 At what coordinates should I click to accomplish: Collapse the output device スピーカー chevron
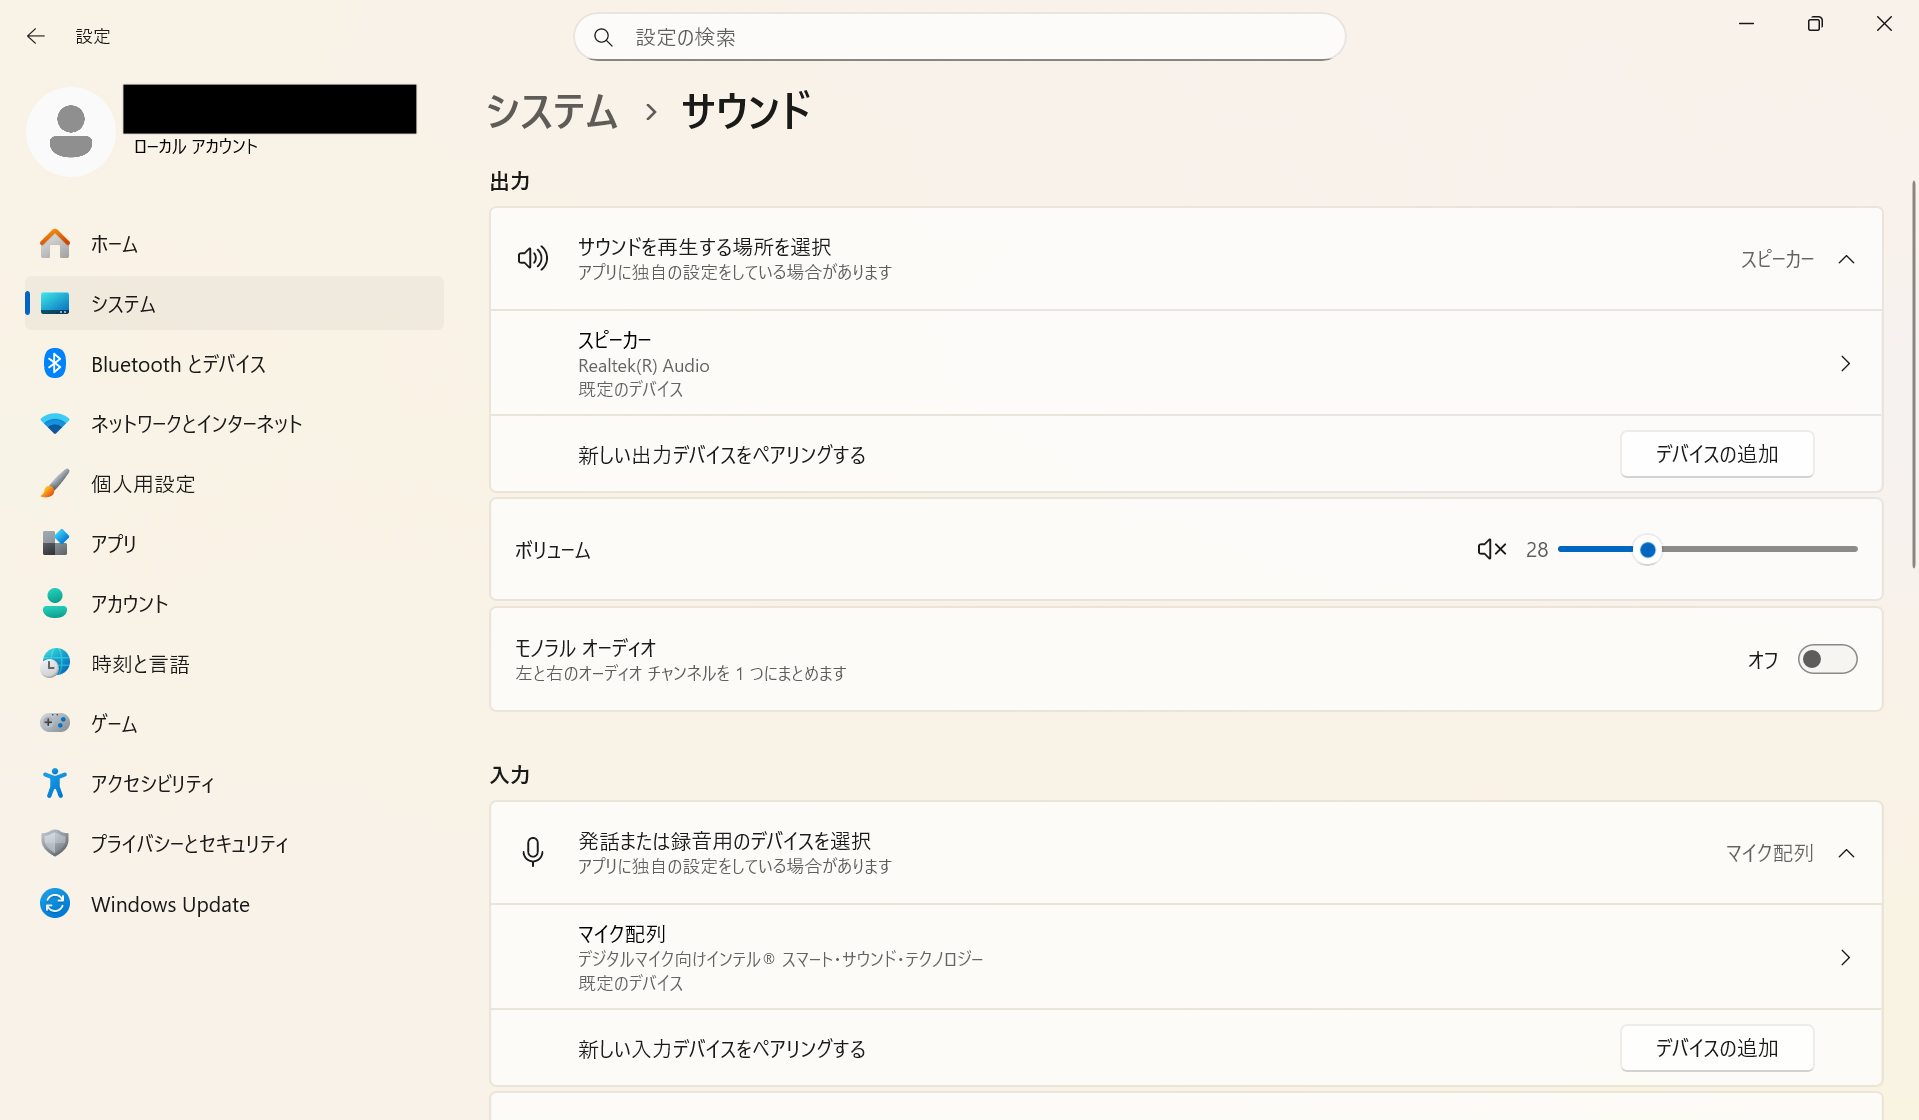click(1846, 260)
